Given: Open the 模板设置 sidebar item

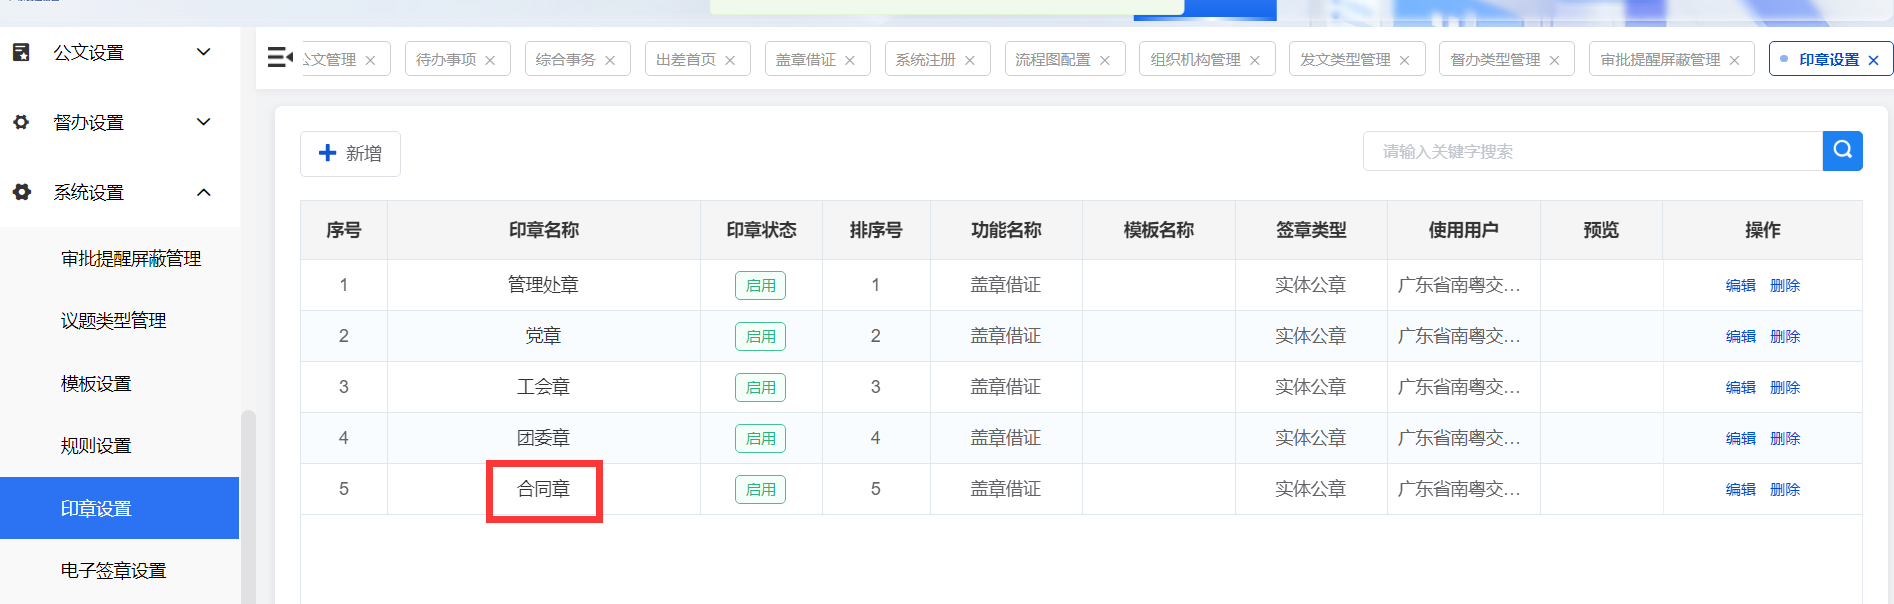Looking at the screenshot, I should (x=96, y=384).
